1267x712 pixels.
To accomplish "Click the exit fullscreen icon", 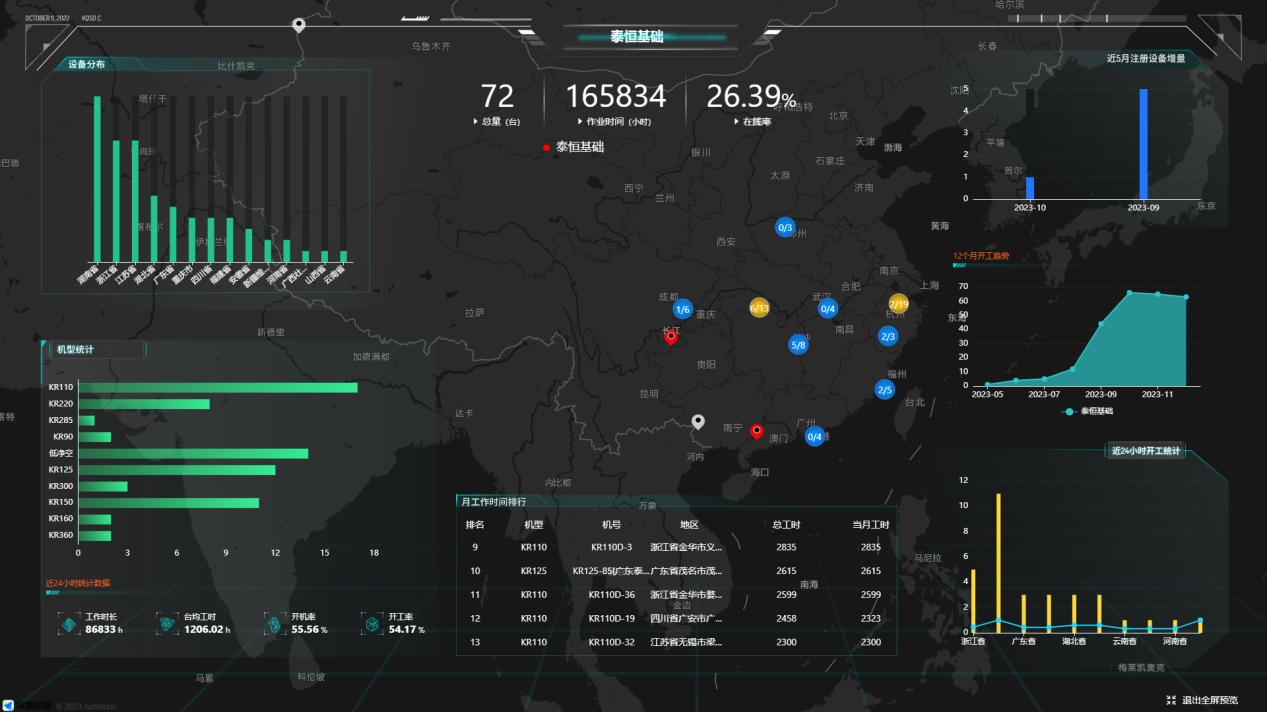I will coord(1171,700).
